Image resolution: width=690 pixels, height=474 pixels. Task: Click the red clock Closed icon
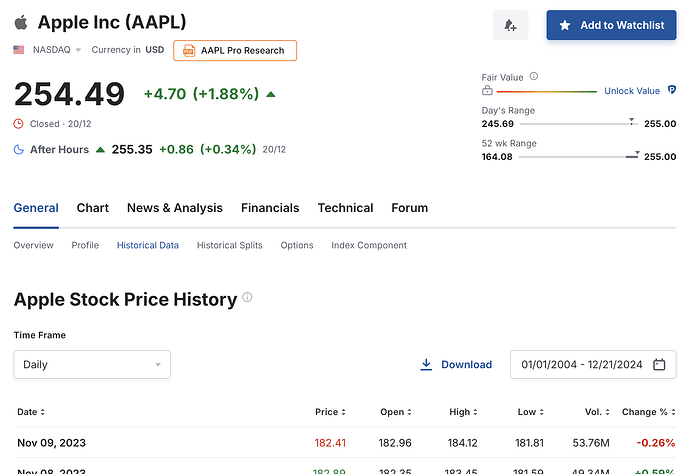[18, 124]
